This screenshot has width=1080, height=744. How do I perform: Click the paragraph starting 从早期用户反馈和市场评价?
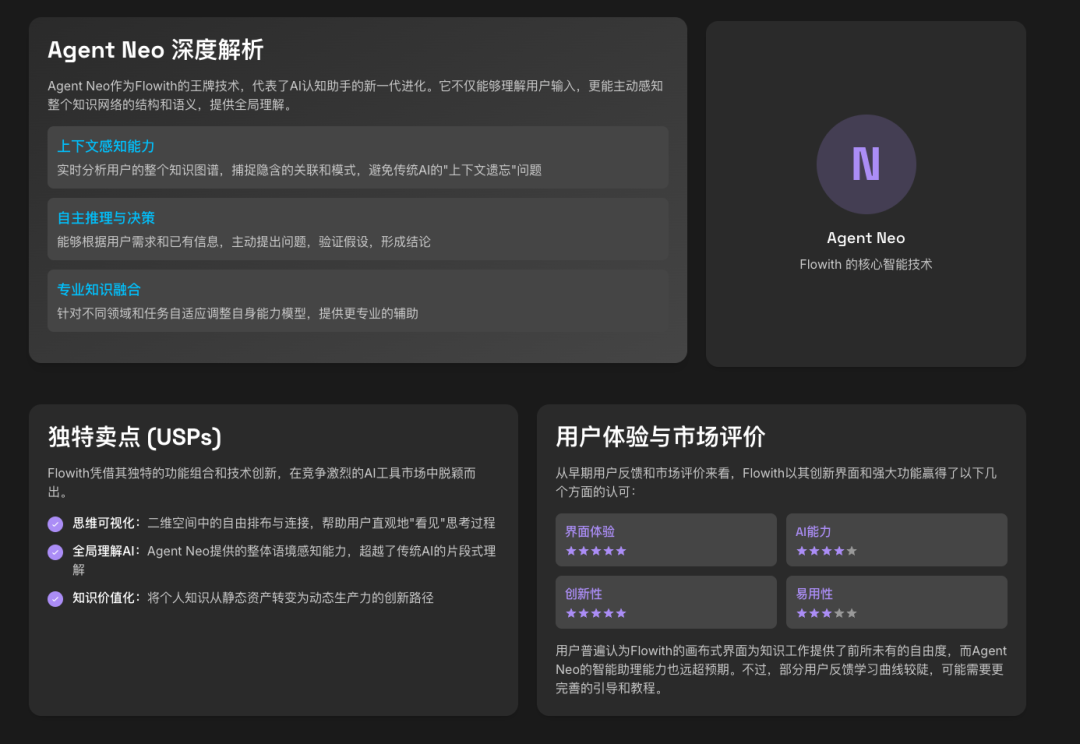coord(776,482)
